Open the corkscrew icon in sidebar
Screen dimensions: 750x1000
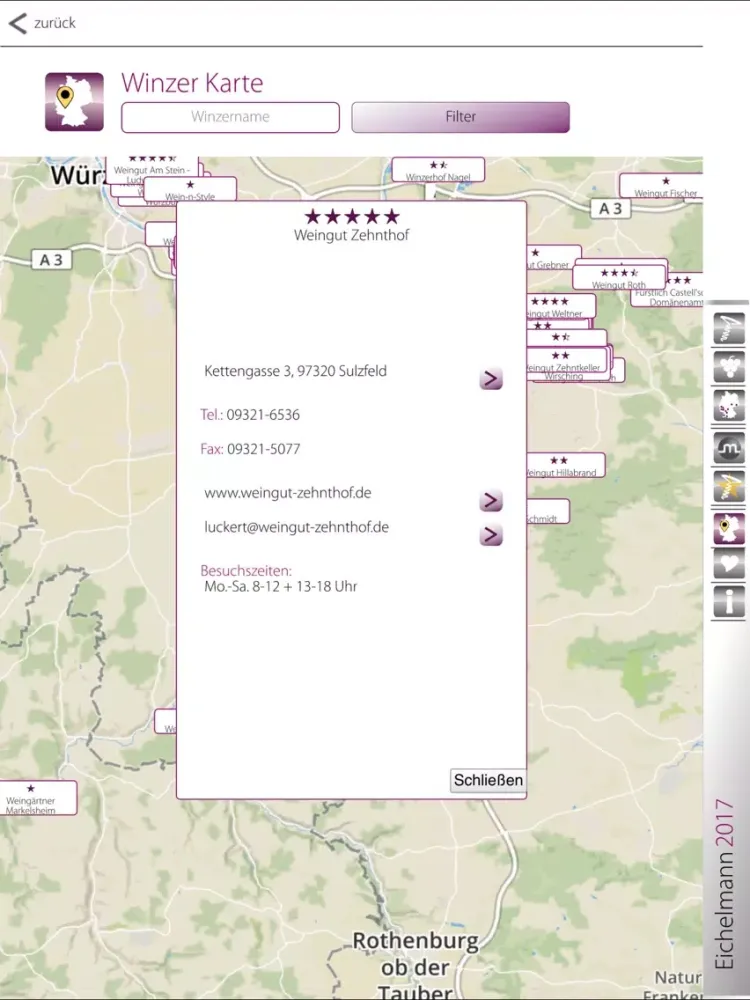(729, 329)
